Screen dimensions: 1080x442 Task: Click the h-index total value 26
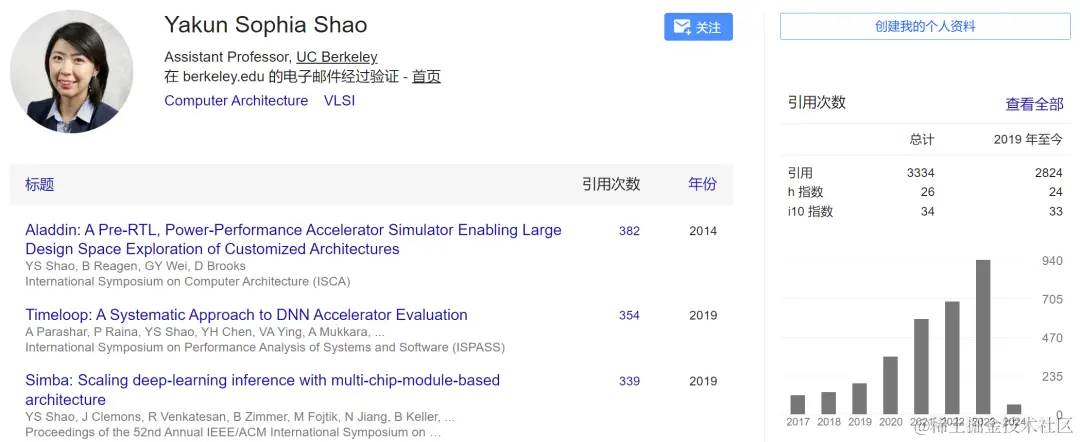coord(927,192)
